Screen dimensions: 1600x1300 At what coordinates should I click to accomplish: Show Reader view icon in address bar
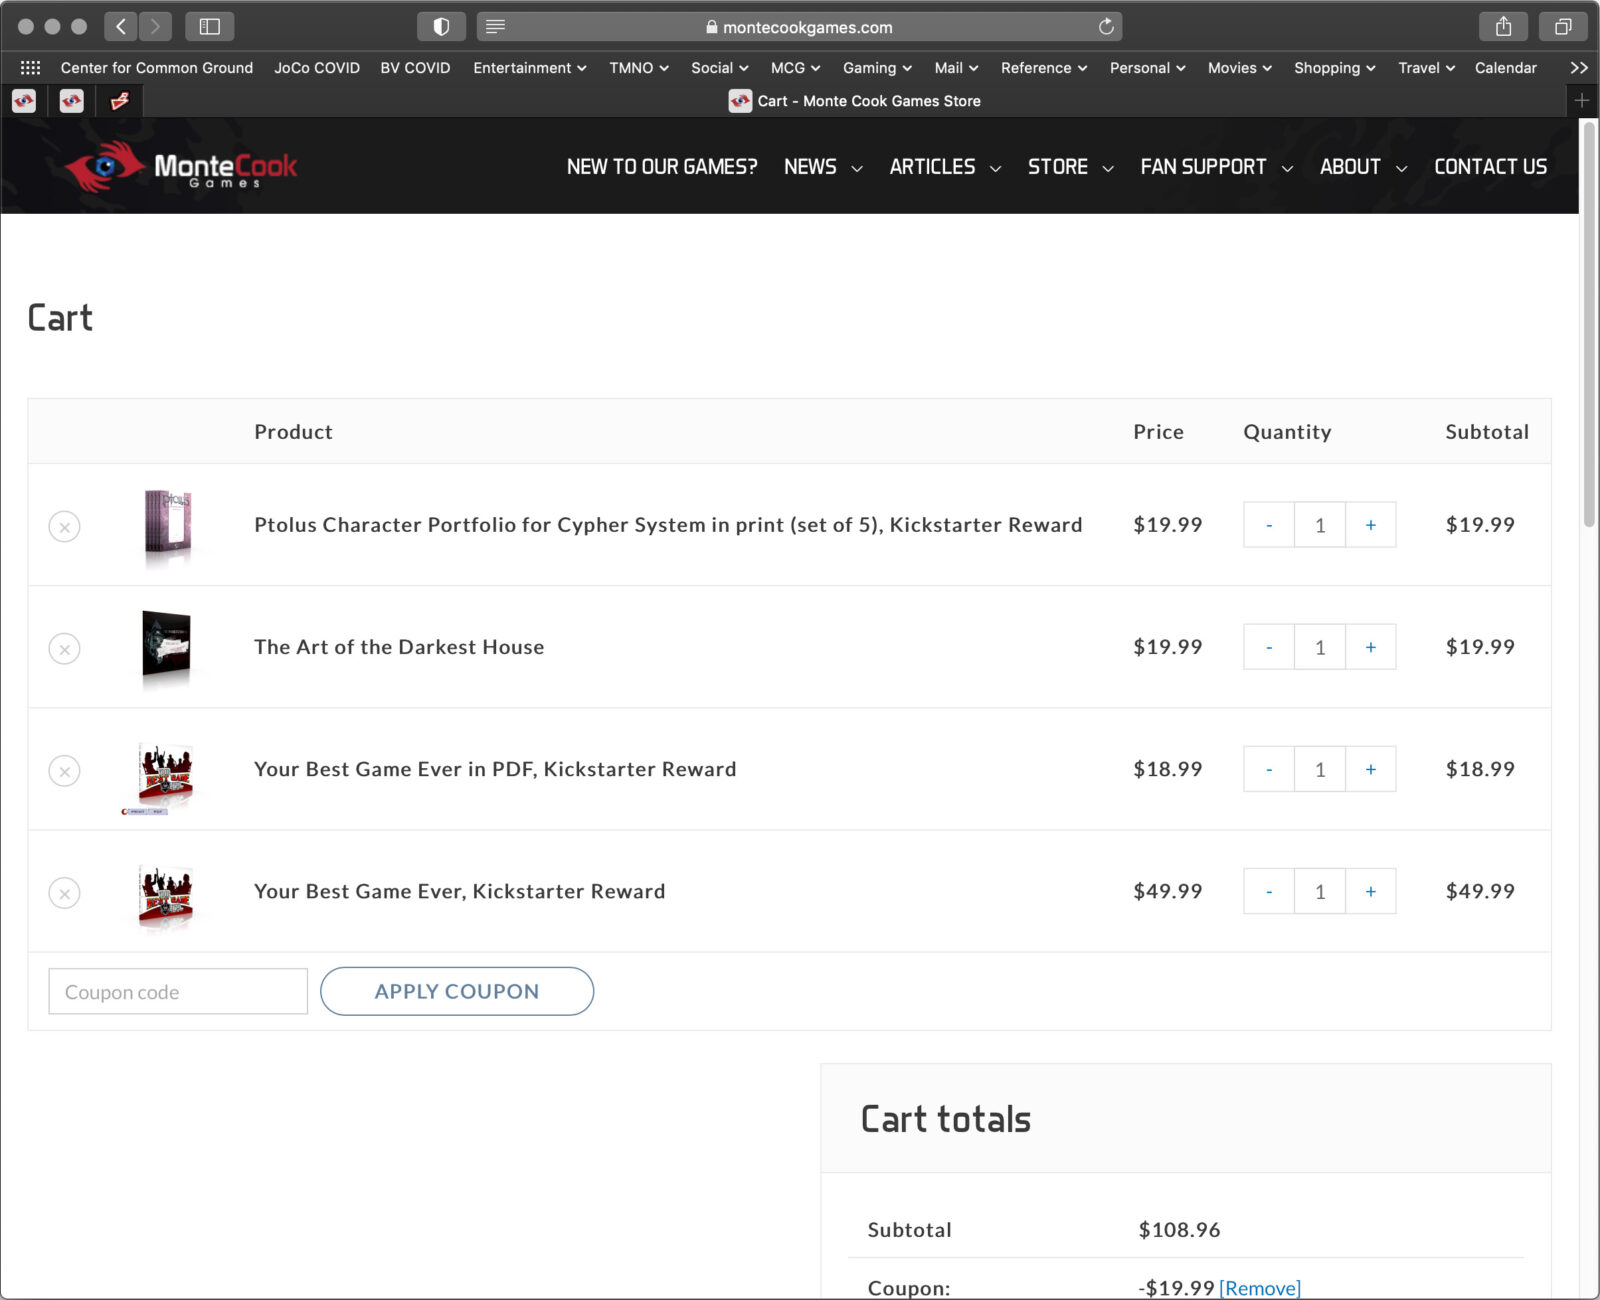[495, 27]
